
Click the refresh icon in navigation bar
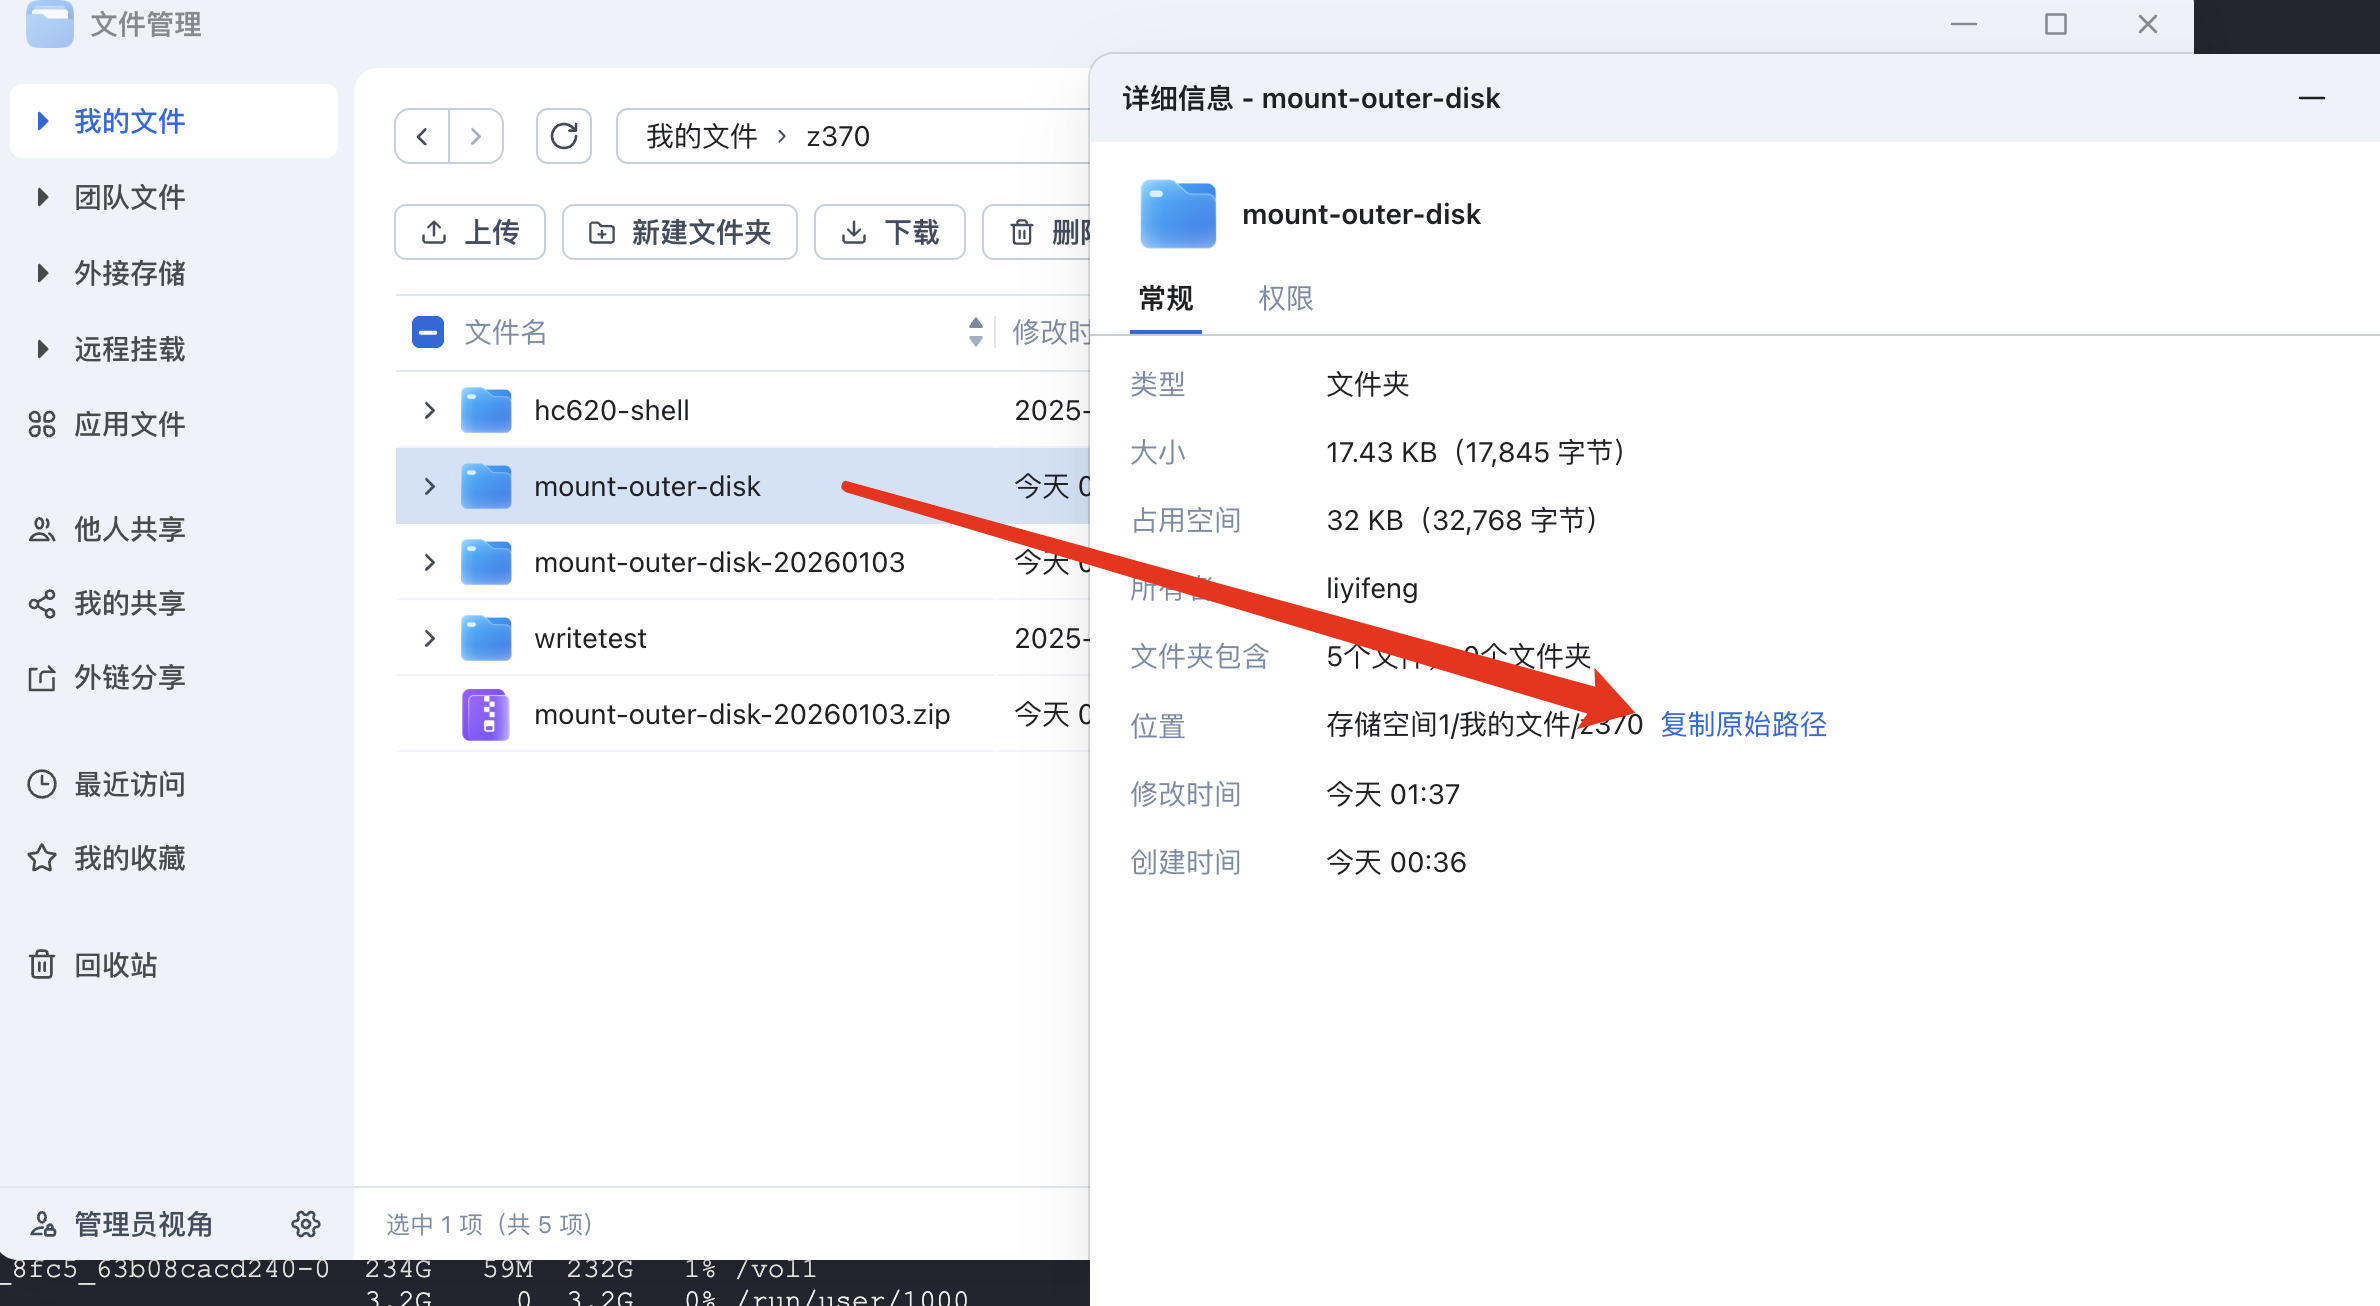point(564,136)
